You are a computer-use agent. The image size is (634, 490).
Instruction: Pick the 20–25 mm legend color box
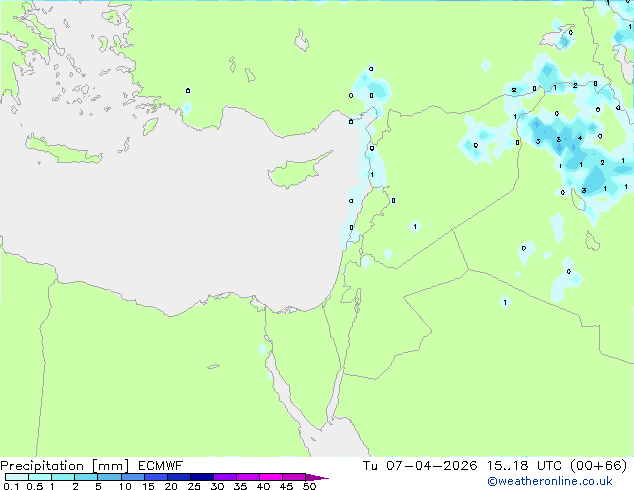tap(179, 477)
